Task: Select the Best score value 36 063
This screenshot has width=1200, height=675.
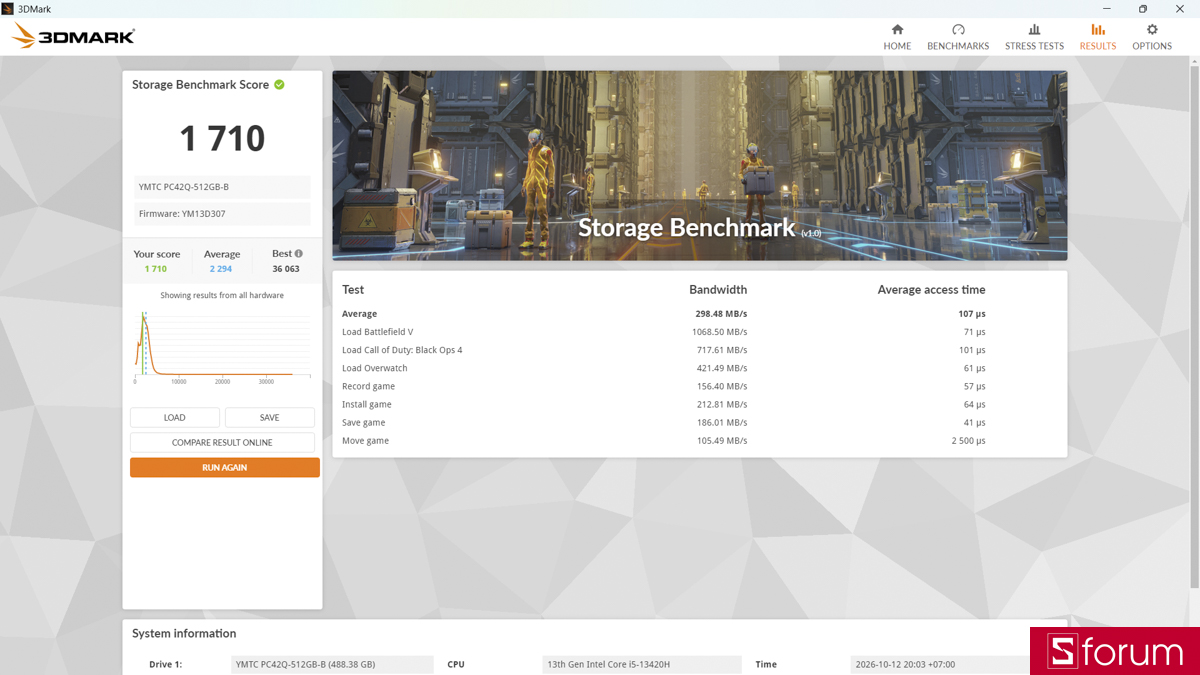Action: [x=286, y=269]
